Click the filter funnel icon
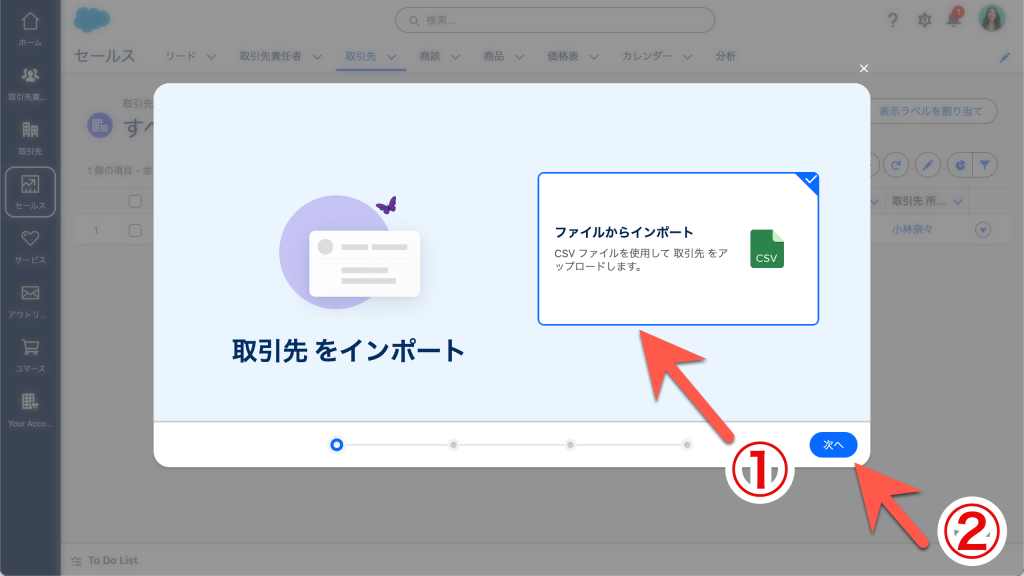 [985, 165]
